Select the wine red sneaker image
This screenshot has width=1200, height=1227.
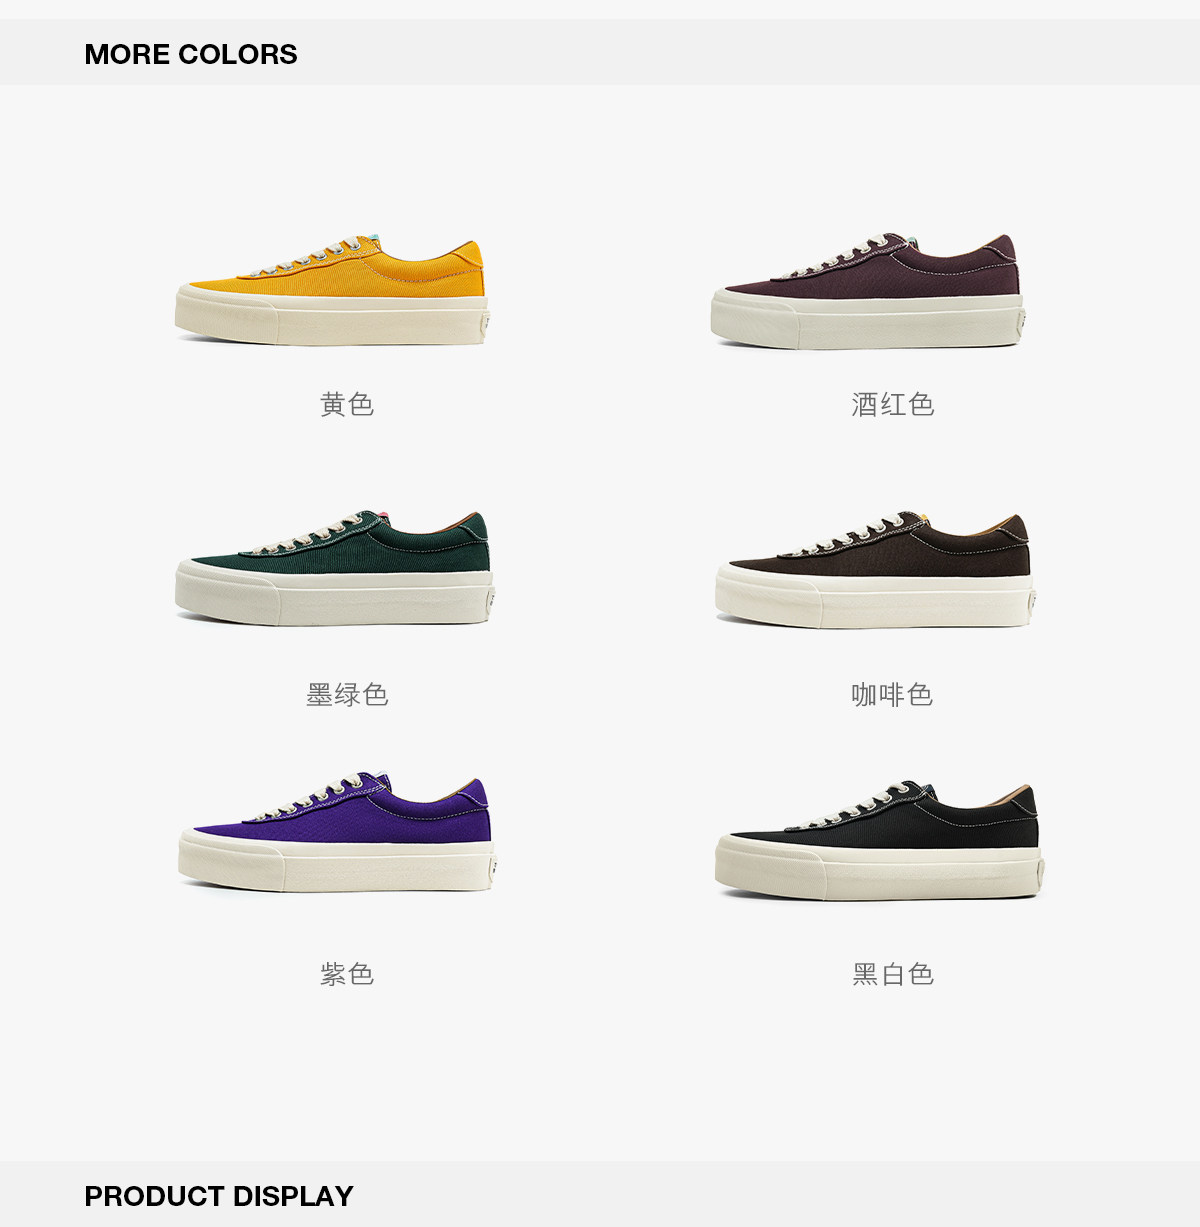coord(868,291)
